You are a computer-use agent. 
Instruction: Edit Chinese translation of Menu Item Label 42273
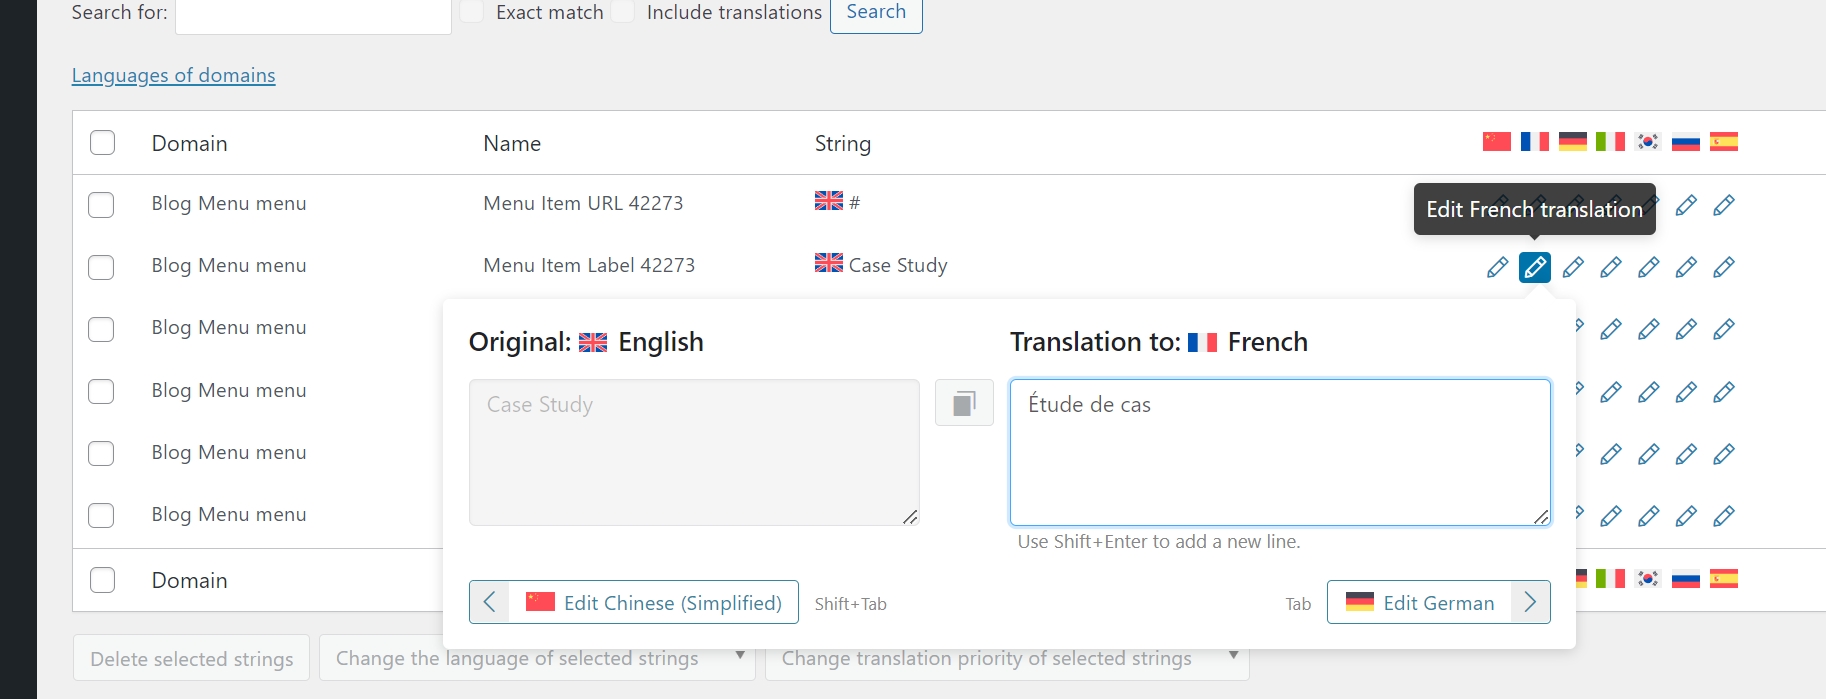tap(1497, 267)
